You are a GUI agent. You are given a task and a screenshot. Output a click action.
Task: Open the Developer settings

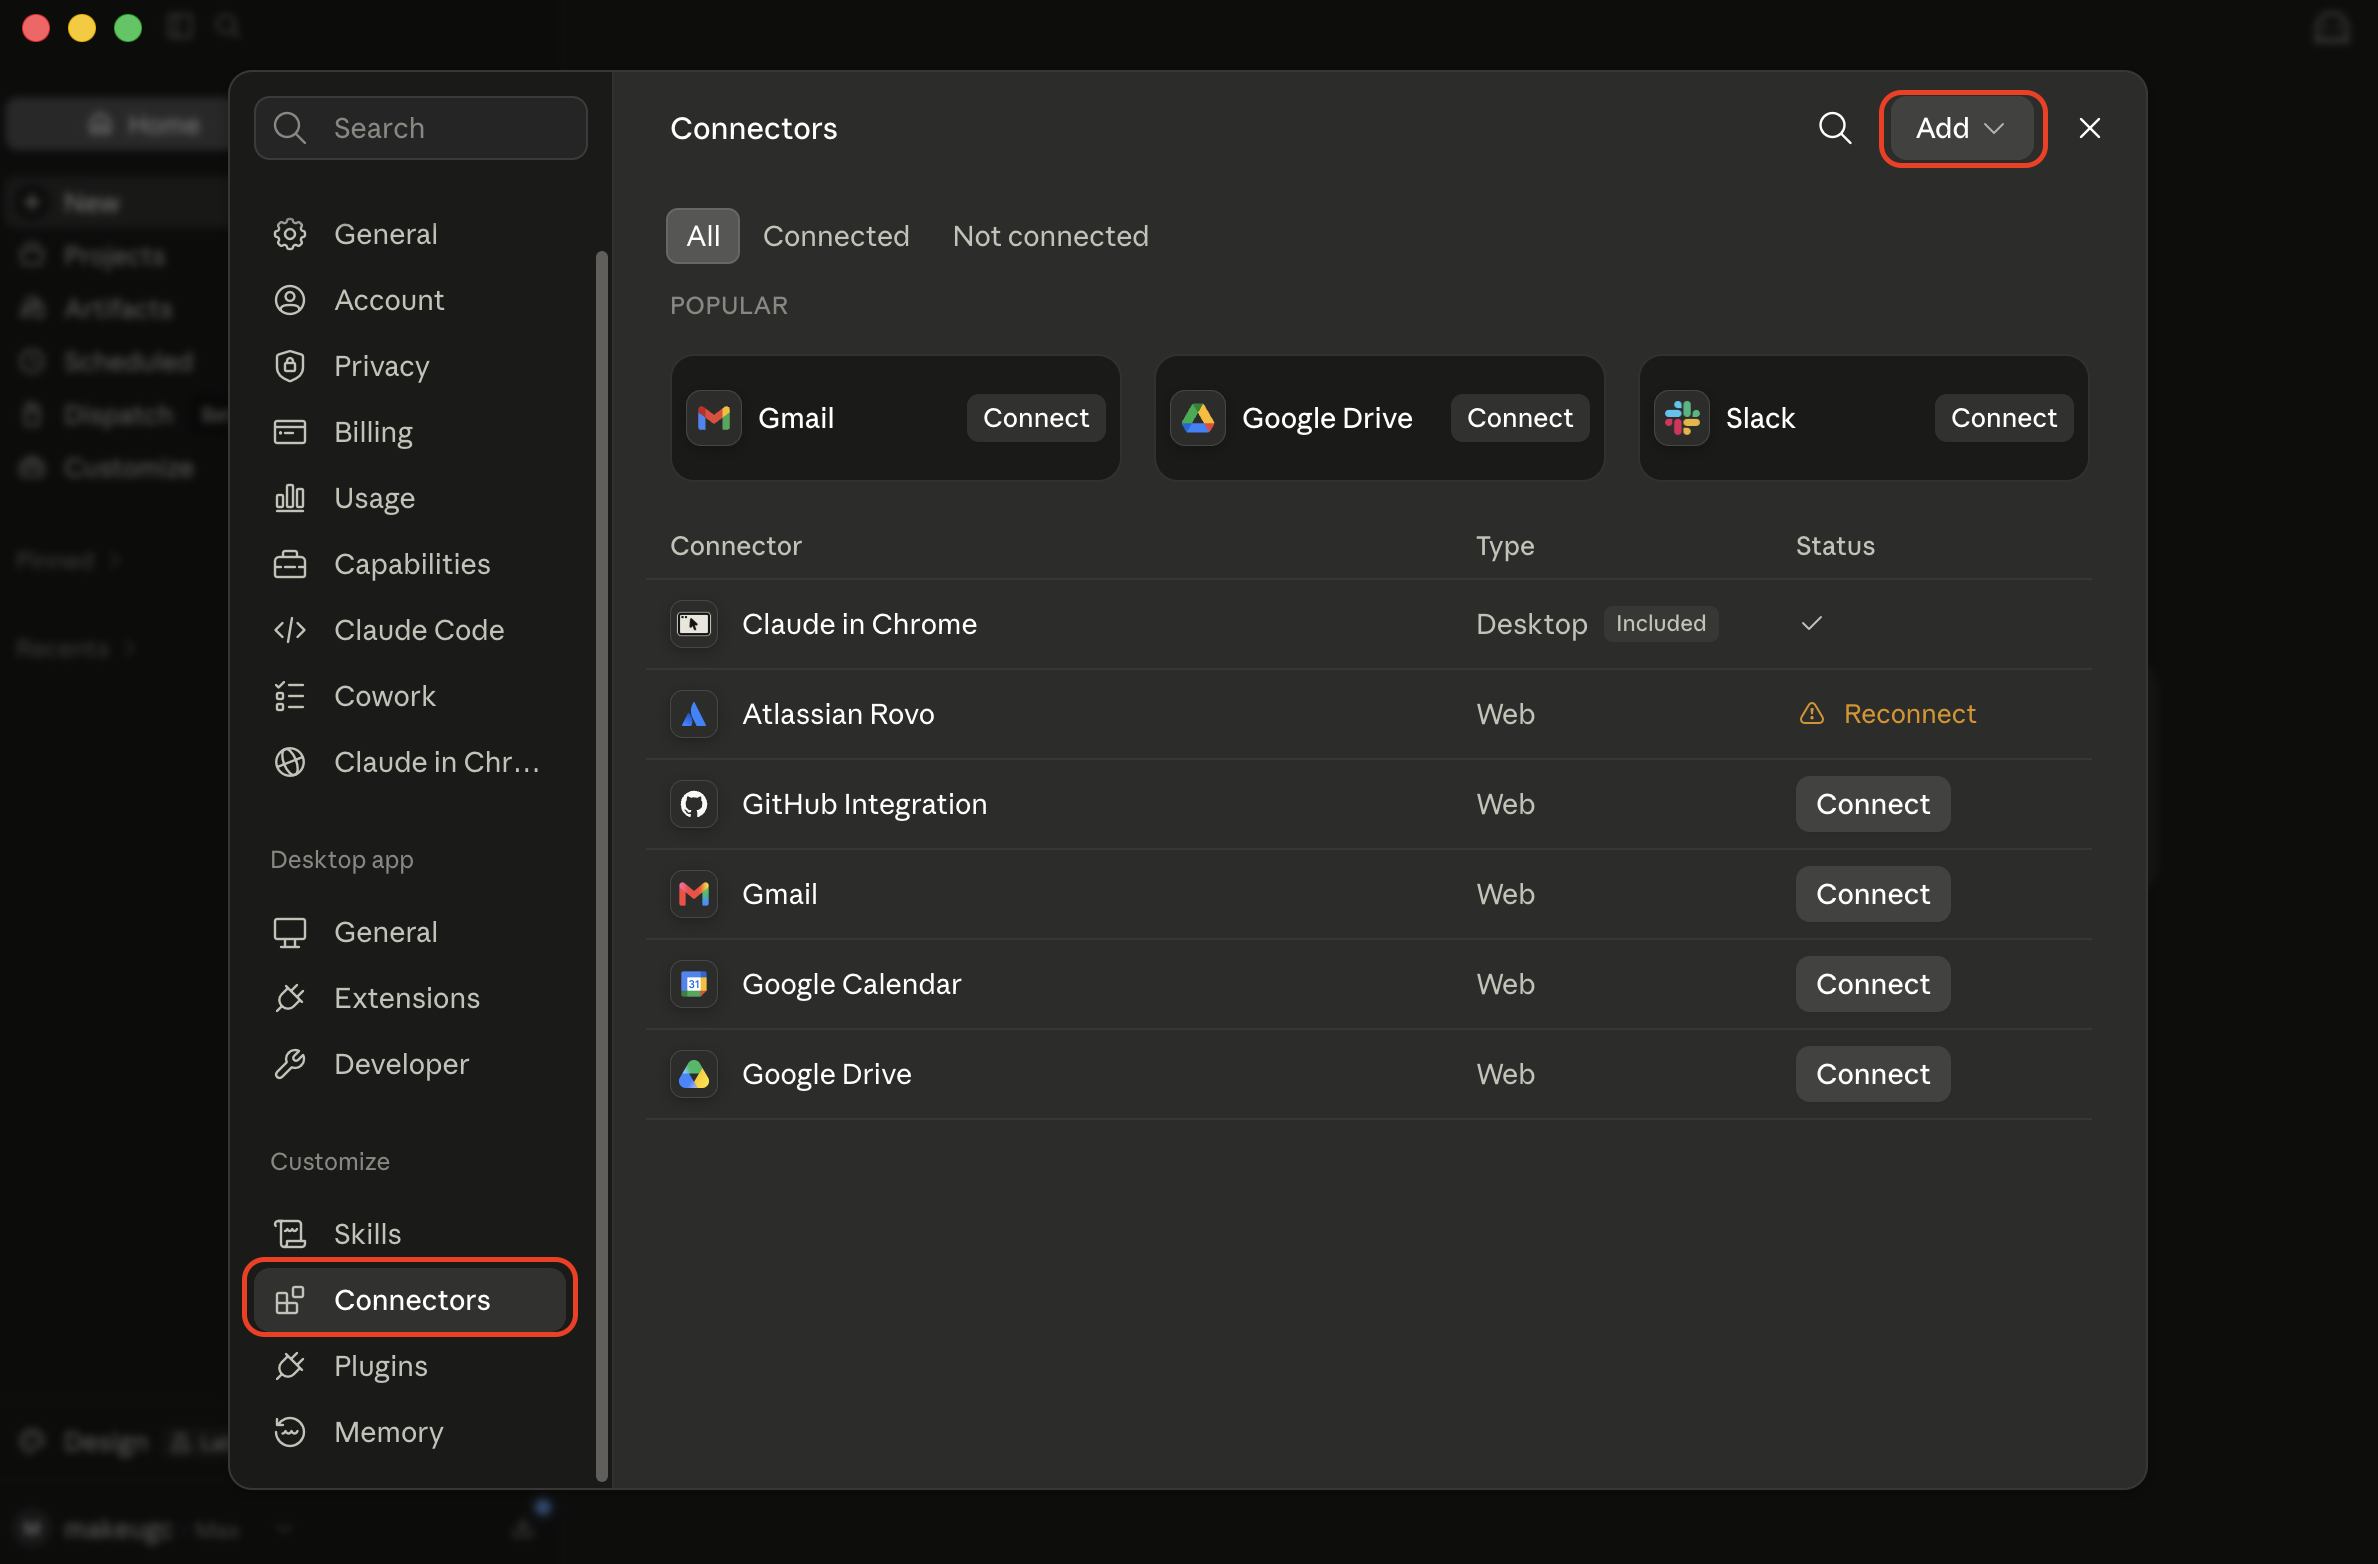(x=410, y=1064)
